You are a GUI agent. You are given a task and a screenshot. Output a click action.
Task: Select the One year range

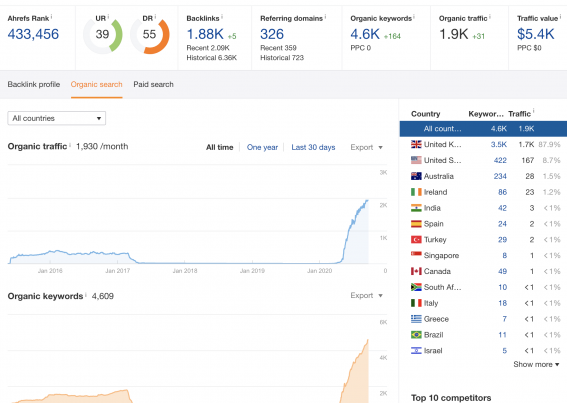click(262, 147)
